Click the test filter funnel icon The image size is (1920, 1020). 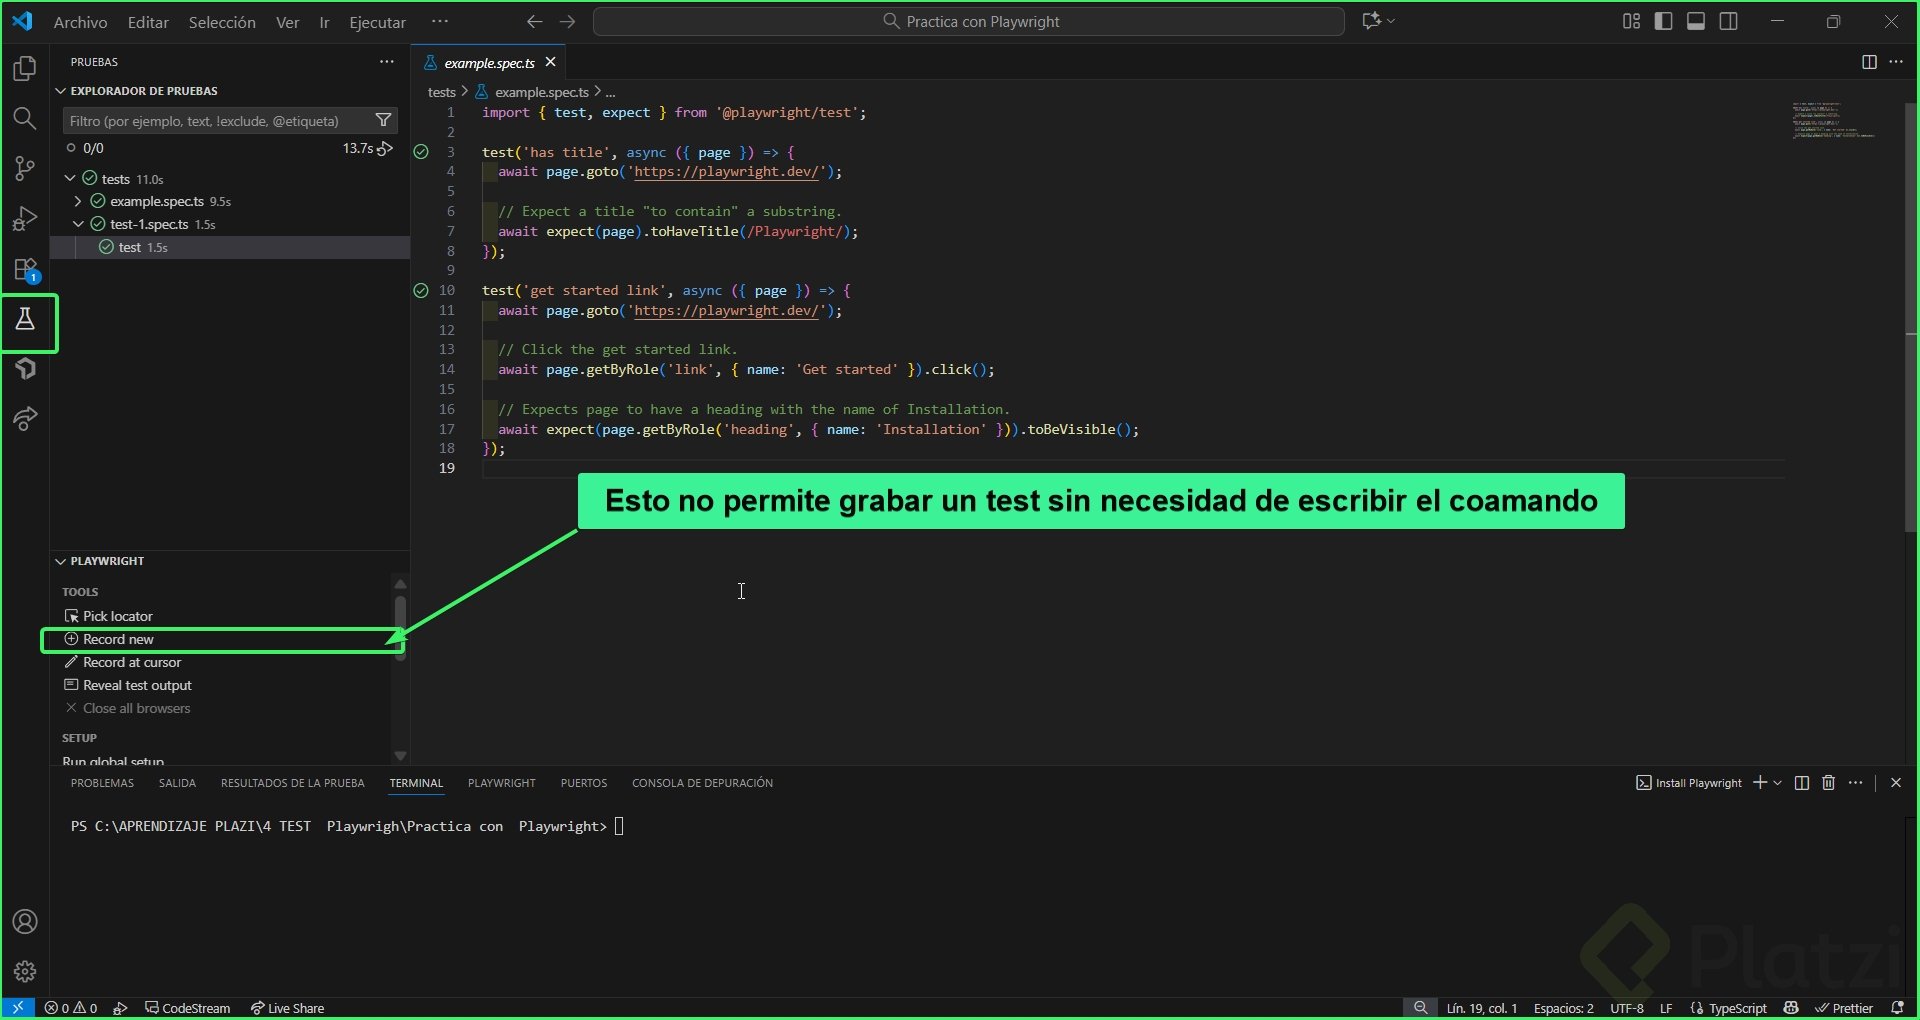click(x=383, y=121)
